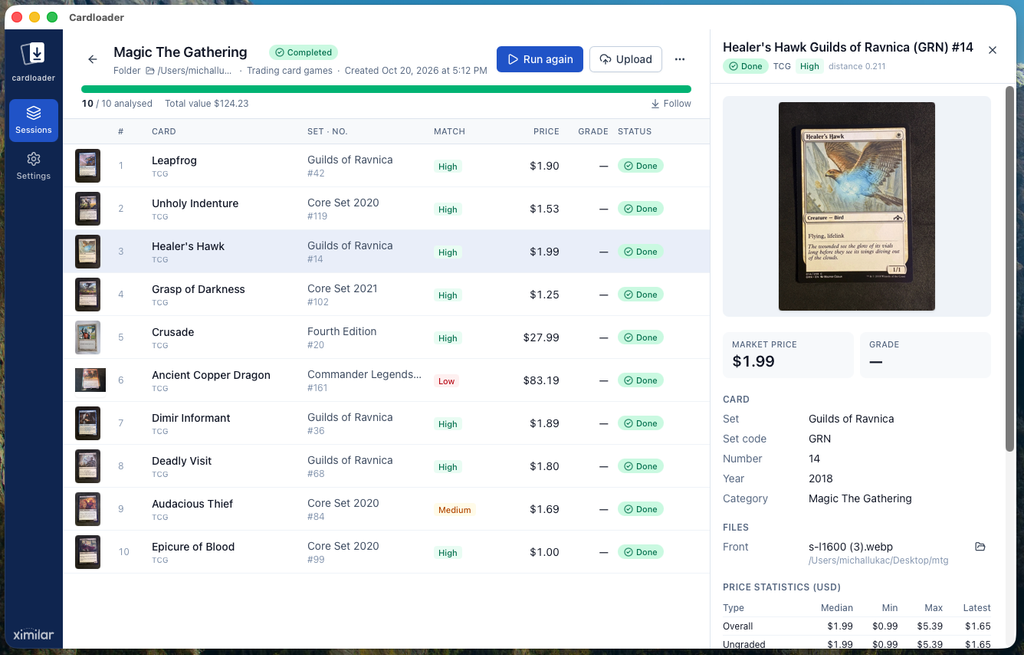
Task: Click the ximilar logo in sidebar
Action: (33, 634)
